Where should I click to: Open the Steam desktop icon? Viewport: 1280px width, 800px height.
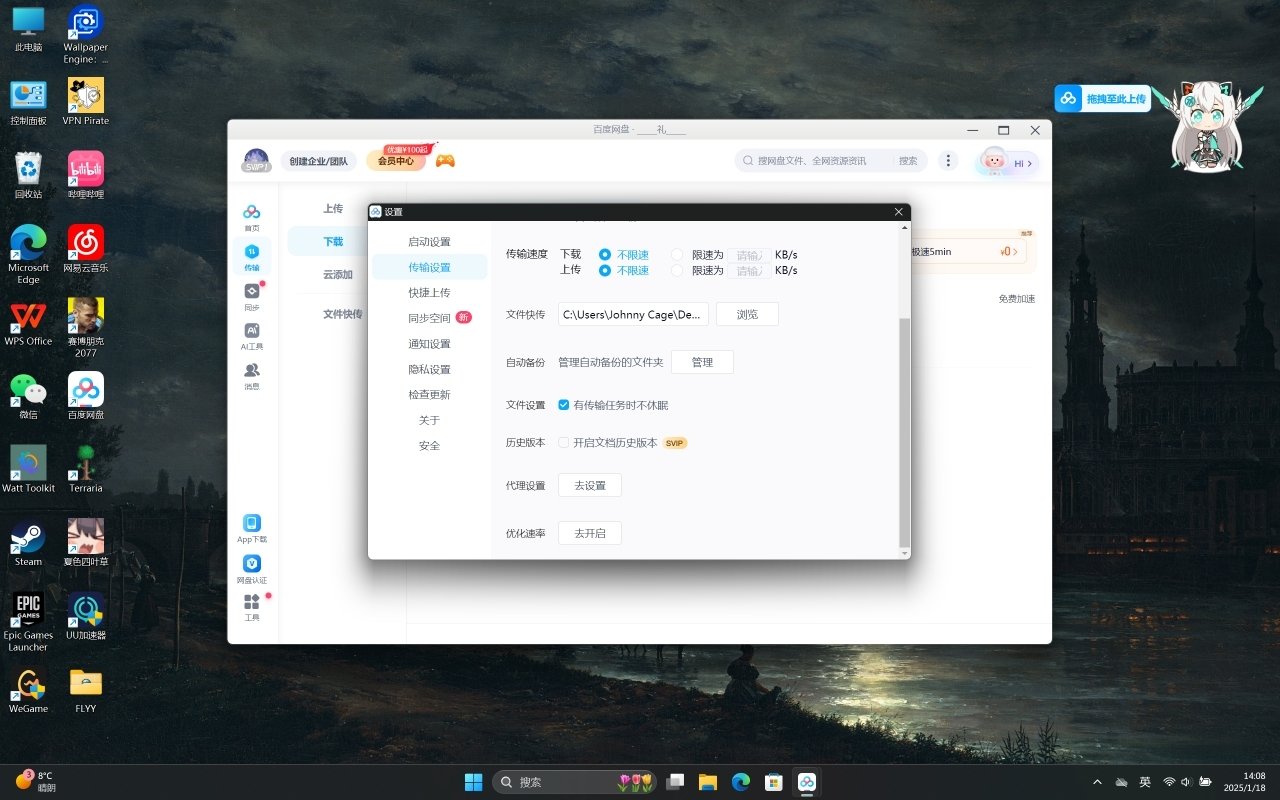coord(28,543)
